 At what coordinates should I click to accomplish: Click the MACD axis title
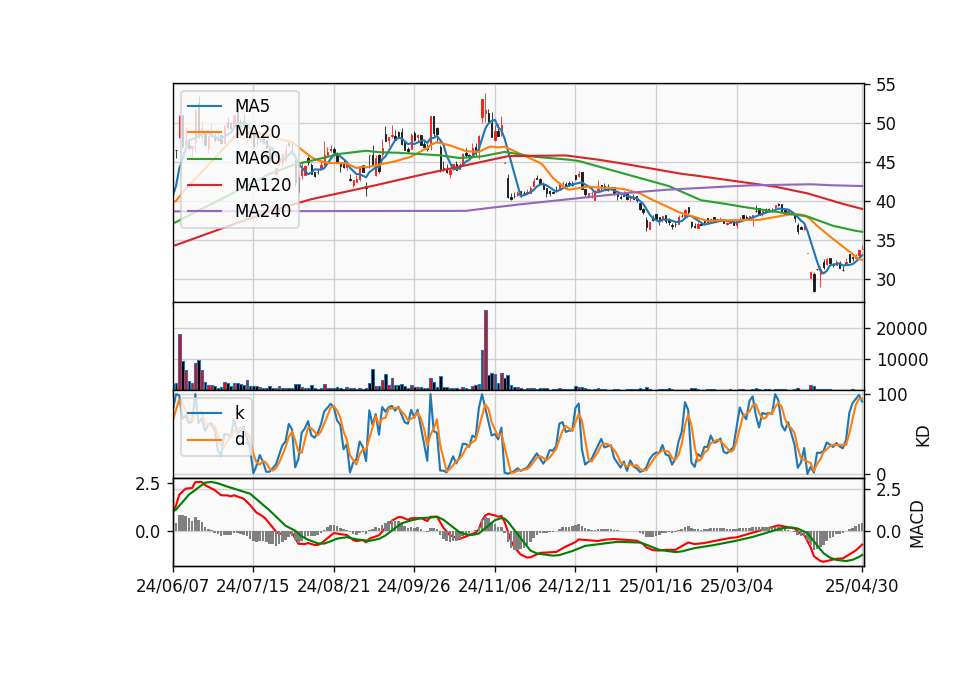pos(917,524)
